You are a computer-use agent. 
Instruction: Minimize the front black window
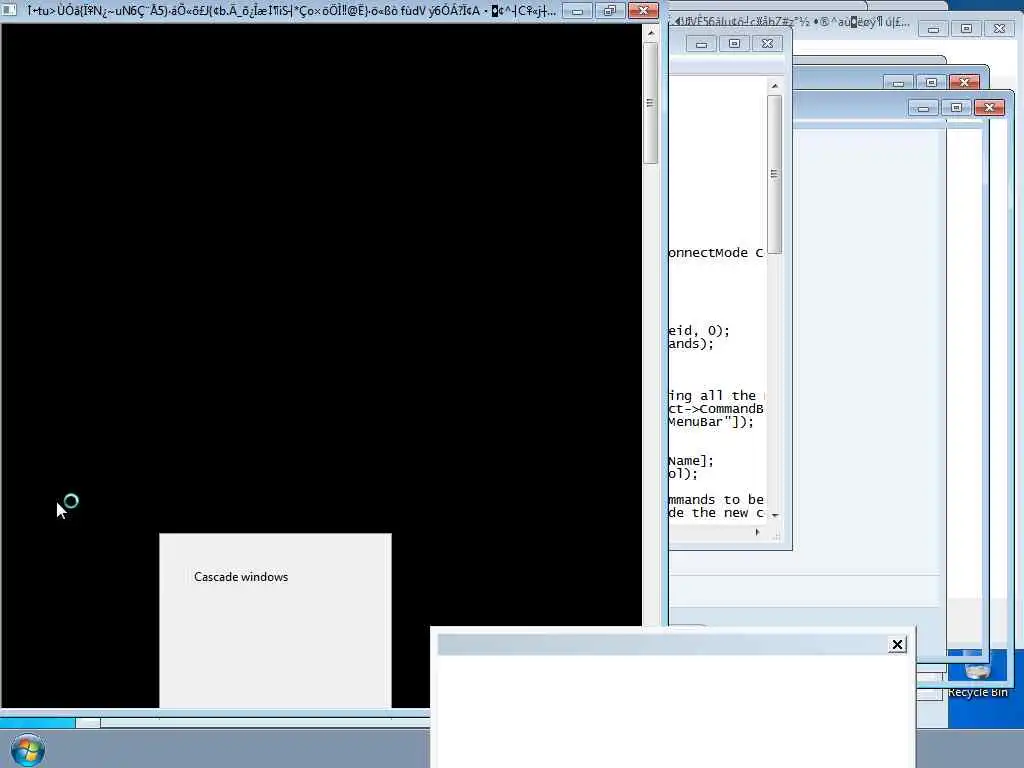coord(577,11)
